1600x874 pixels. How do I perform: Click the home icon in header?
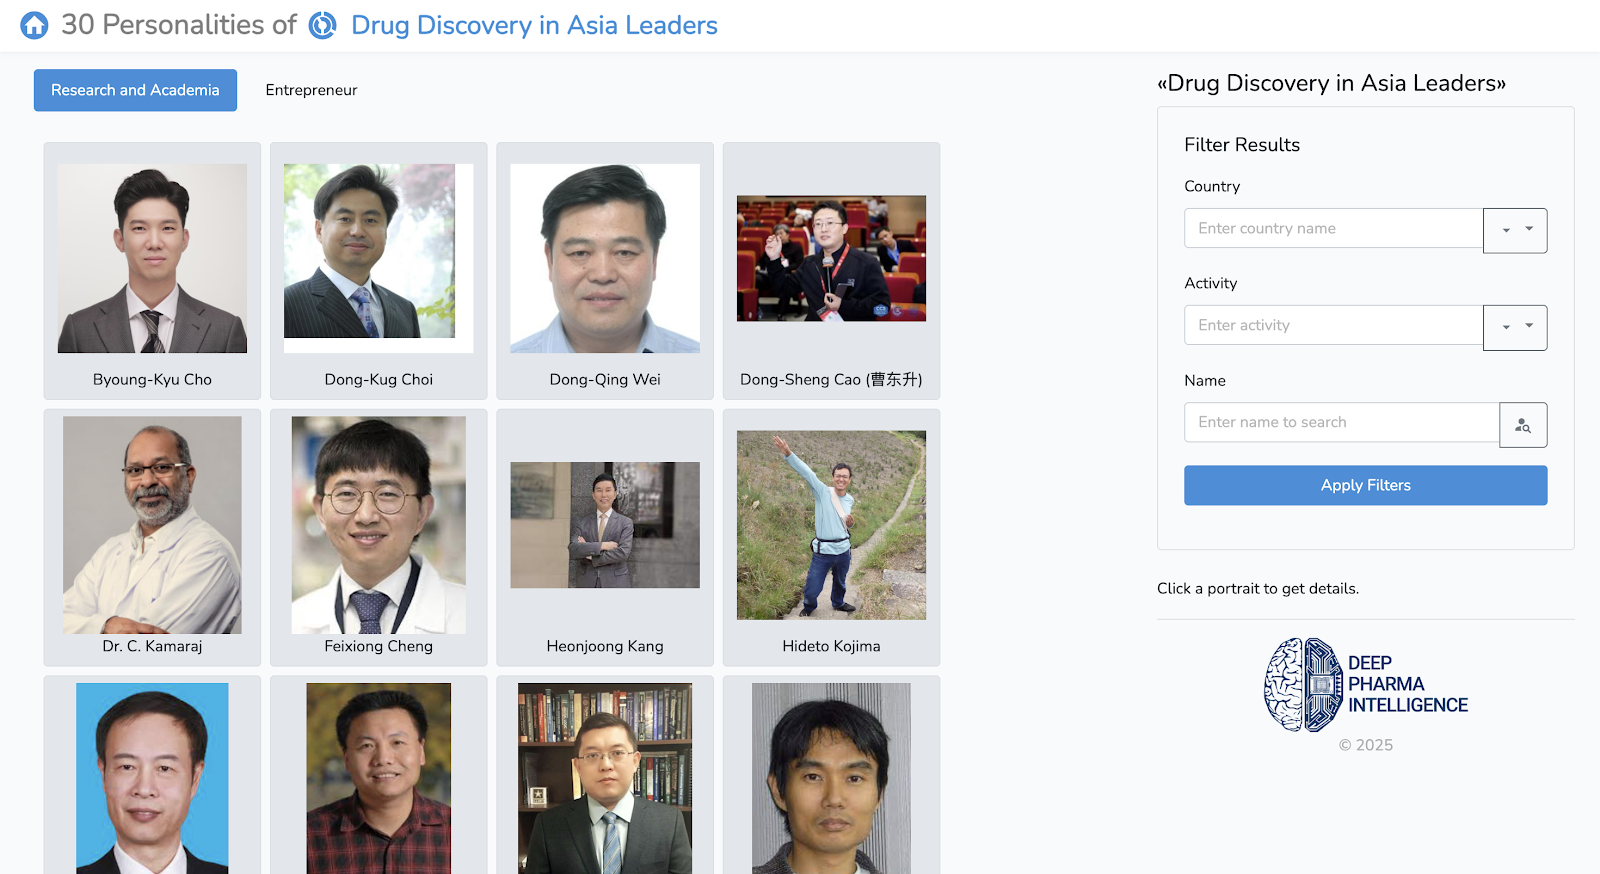pos(34,25)
